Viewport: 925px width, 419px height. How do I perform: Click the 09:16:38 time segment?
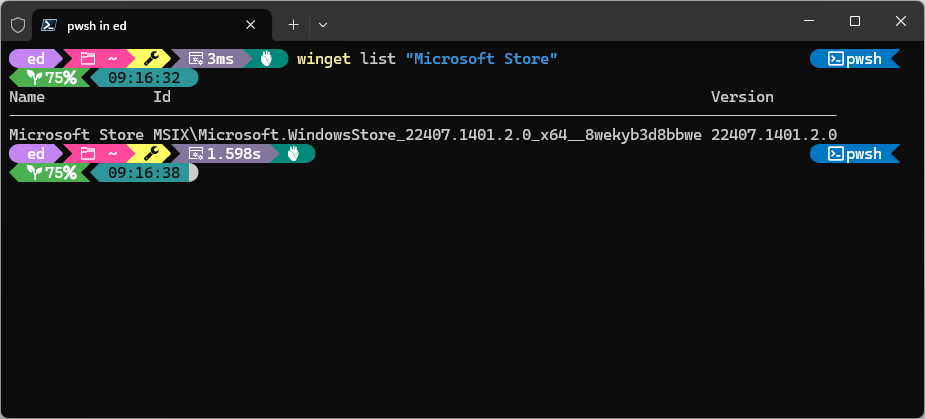(x=145, y=173)
